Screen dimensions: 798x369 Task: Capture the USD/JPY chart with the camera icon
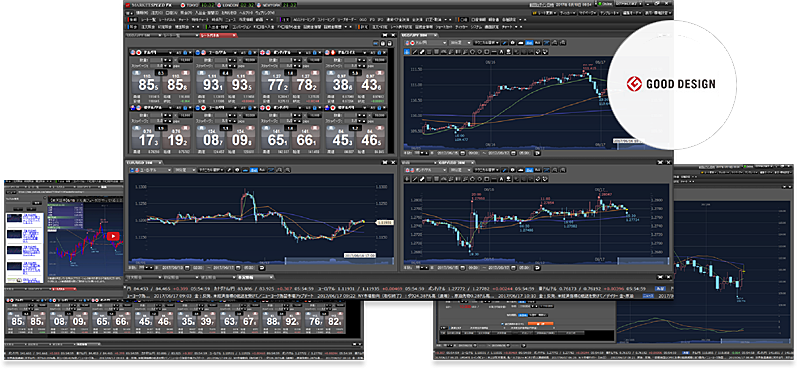point(512,43)
